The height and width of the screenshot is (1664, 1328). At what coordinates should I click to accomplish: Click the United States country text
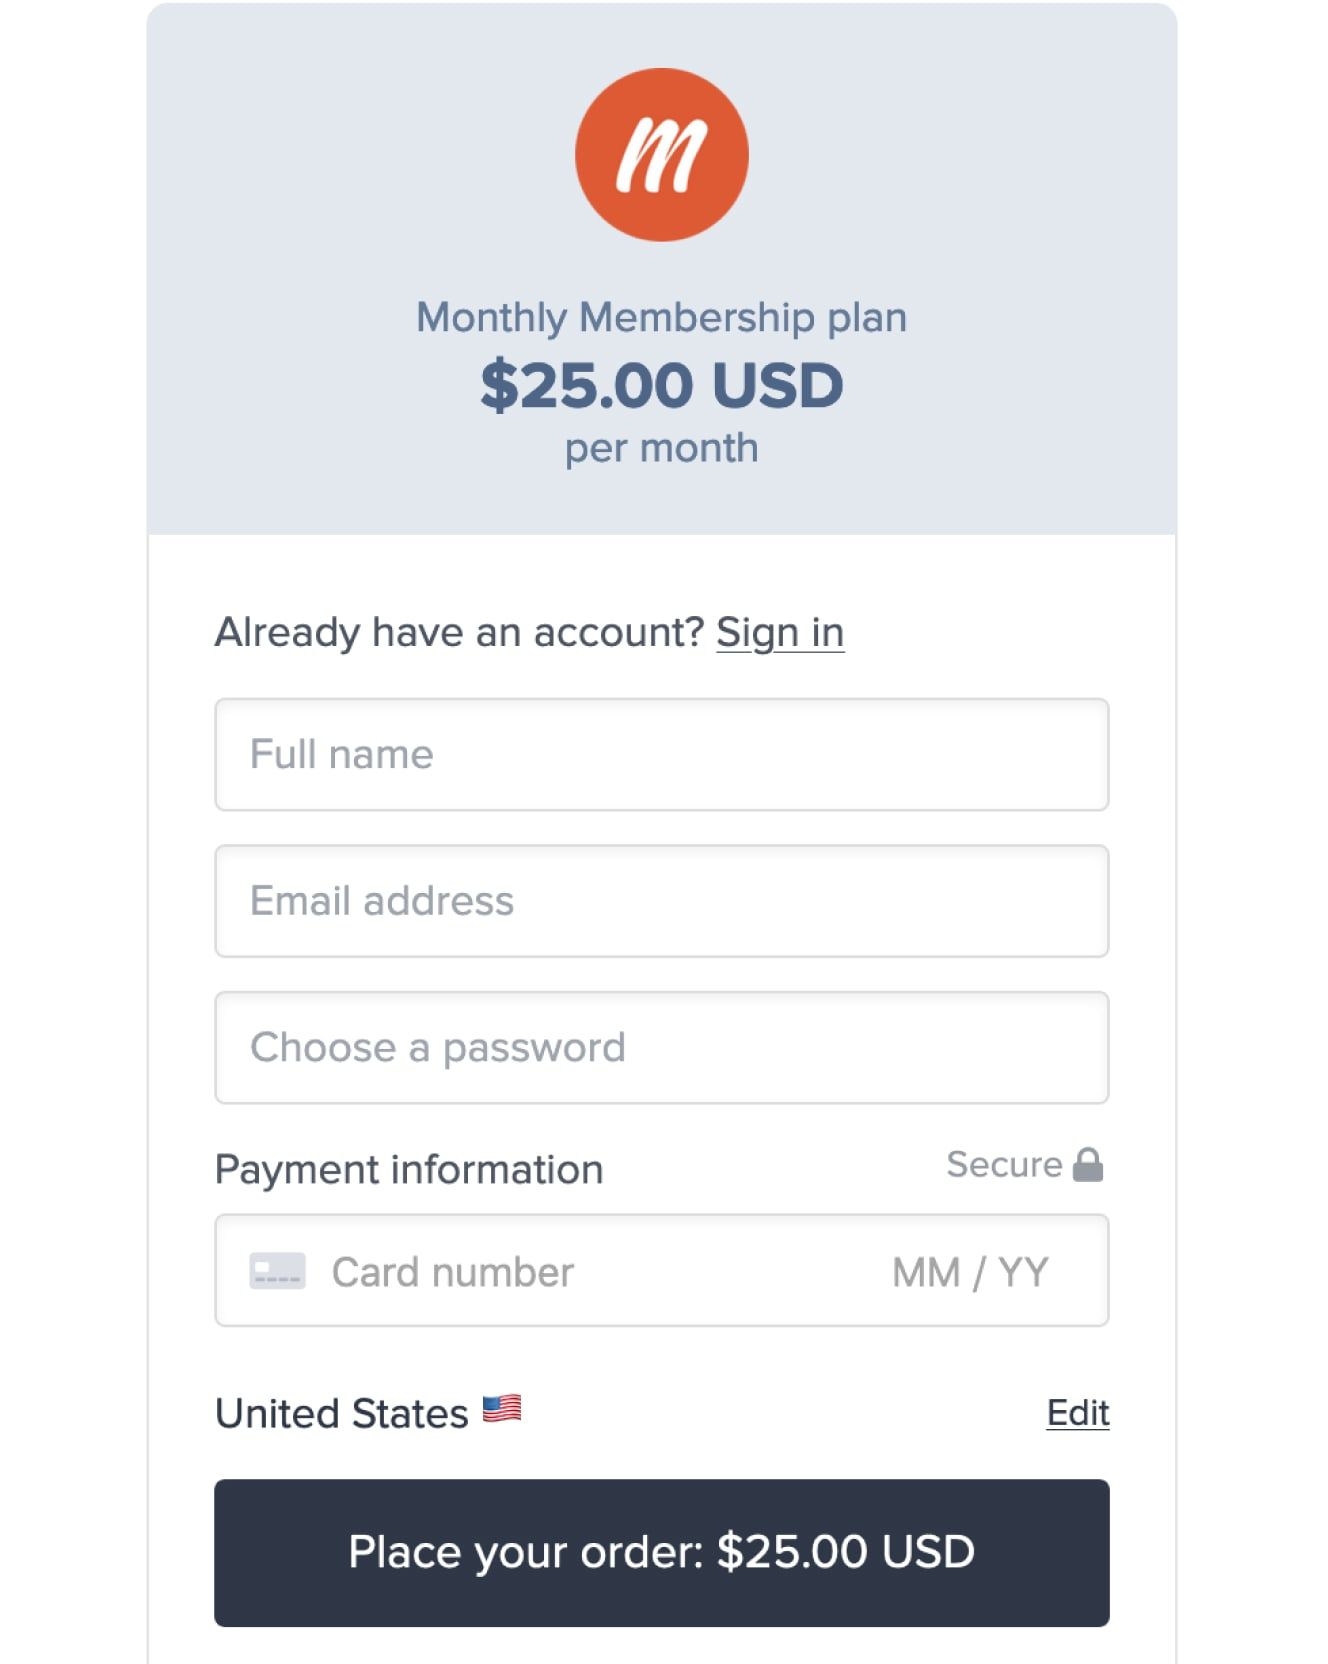point(342,1413)
